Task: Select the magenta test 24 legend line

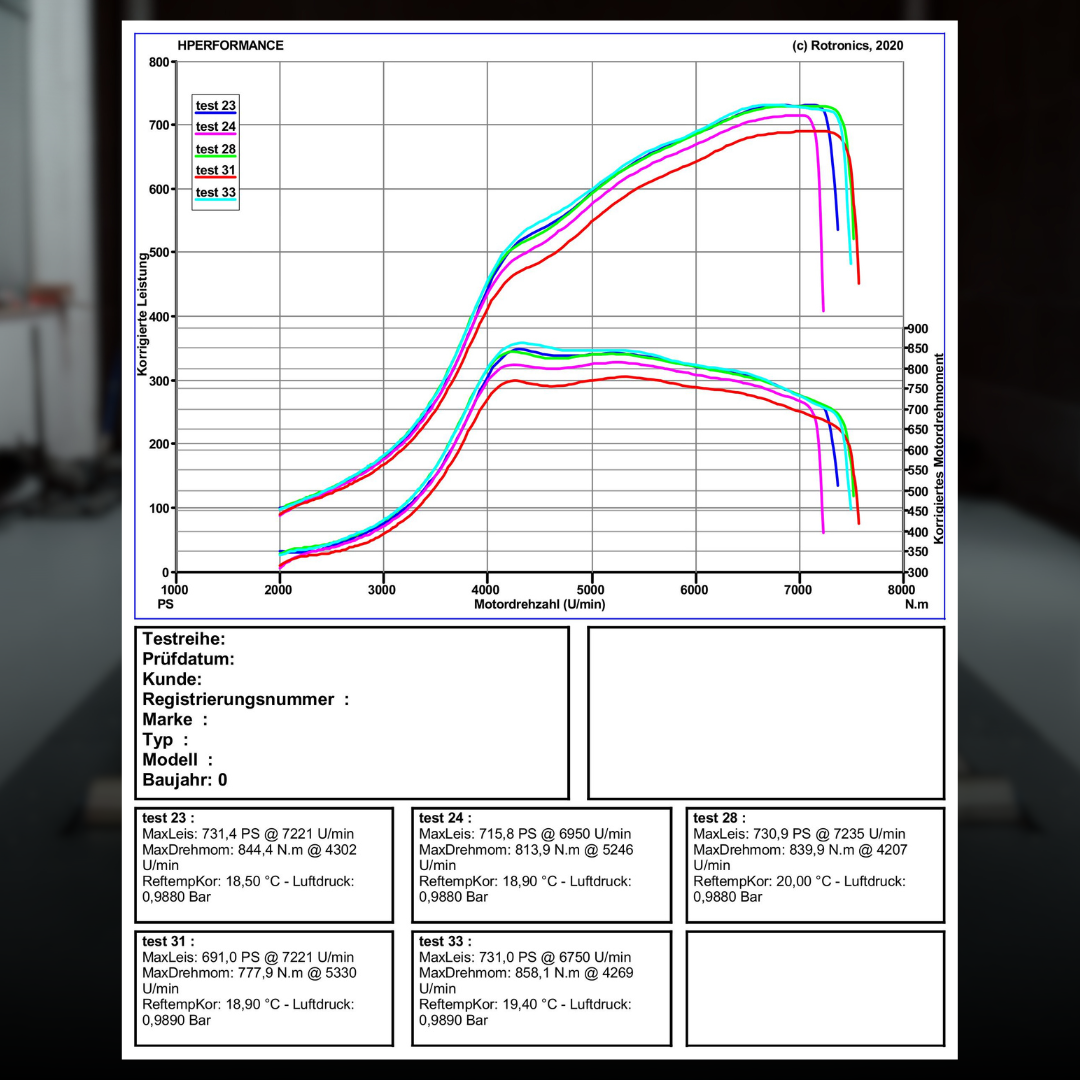Action: (215, 134)
